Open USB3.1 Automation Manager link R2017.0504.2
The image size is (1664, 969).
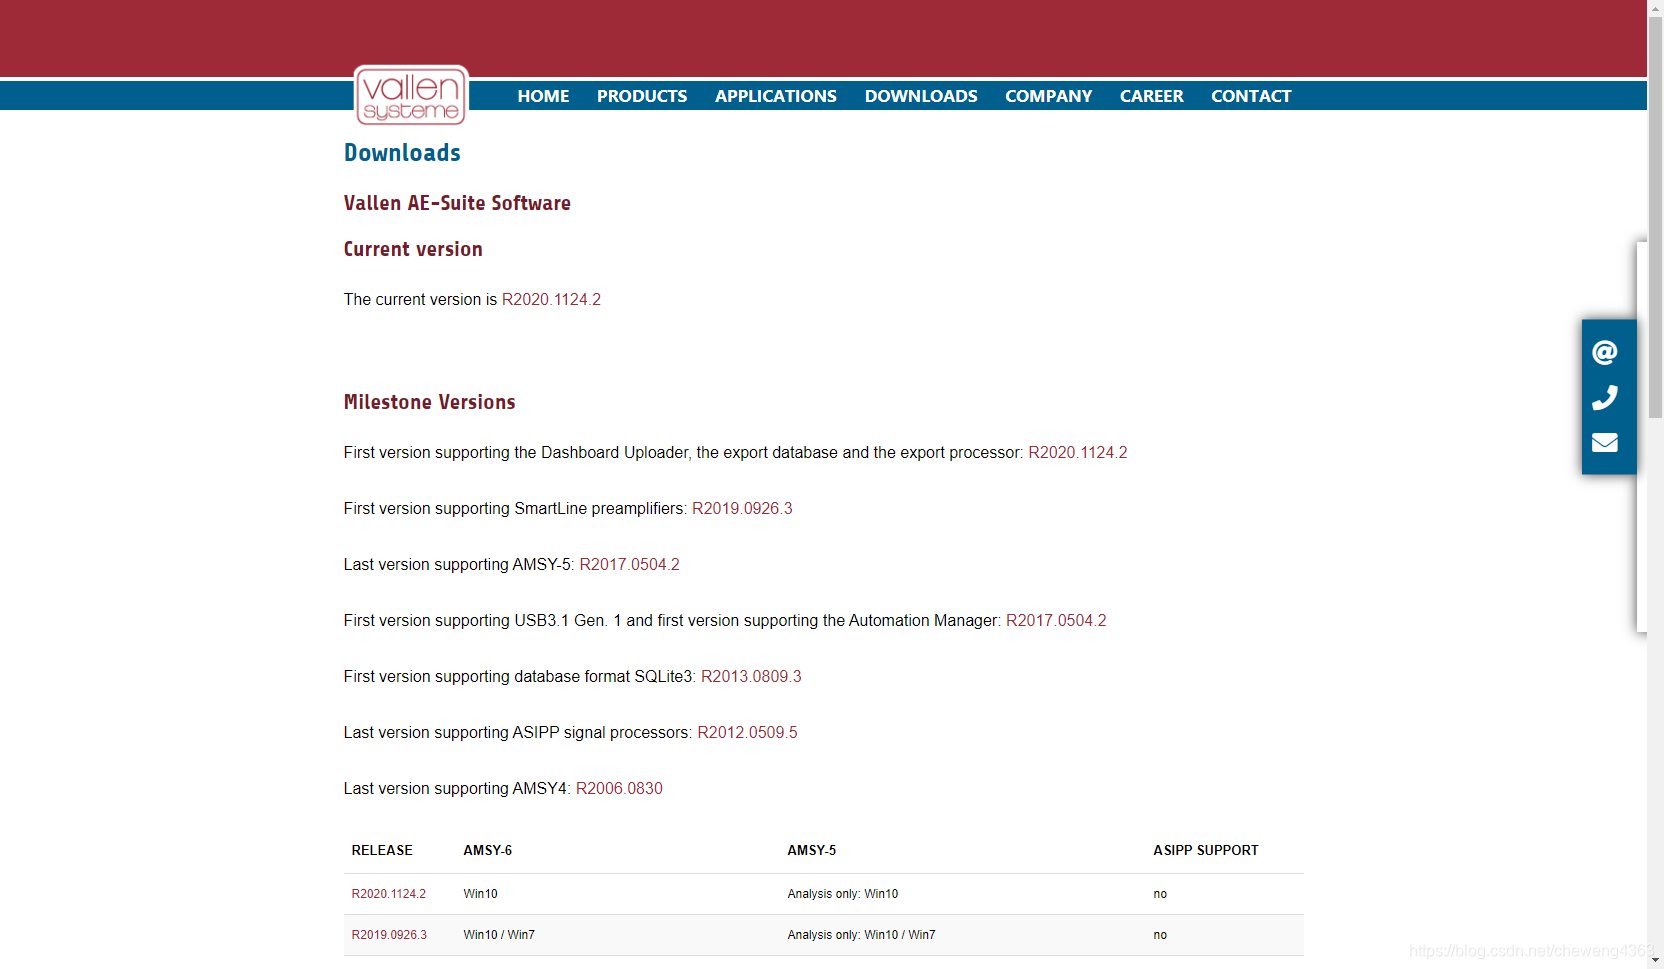tap(1056, 620)
